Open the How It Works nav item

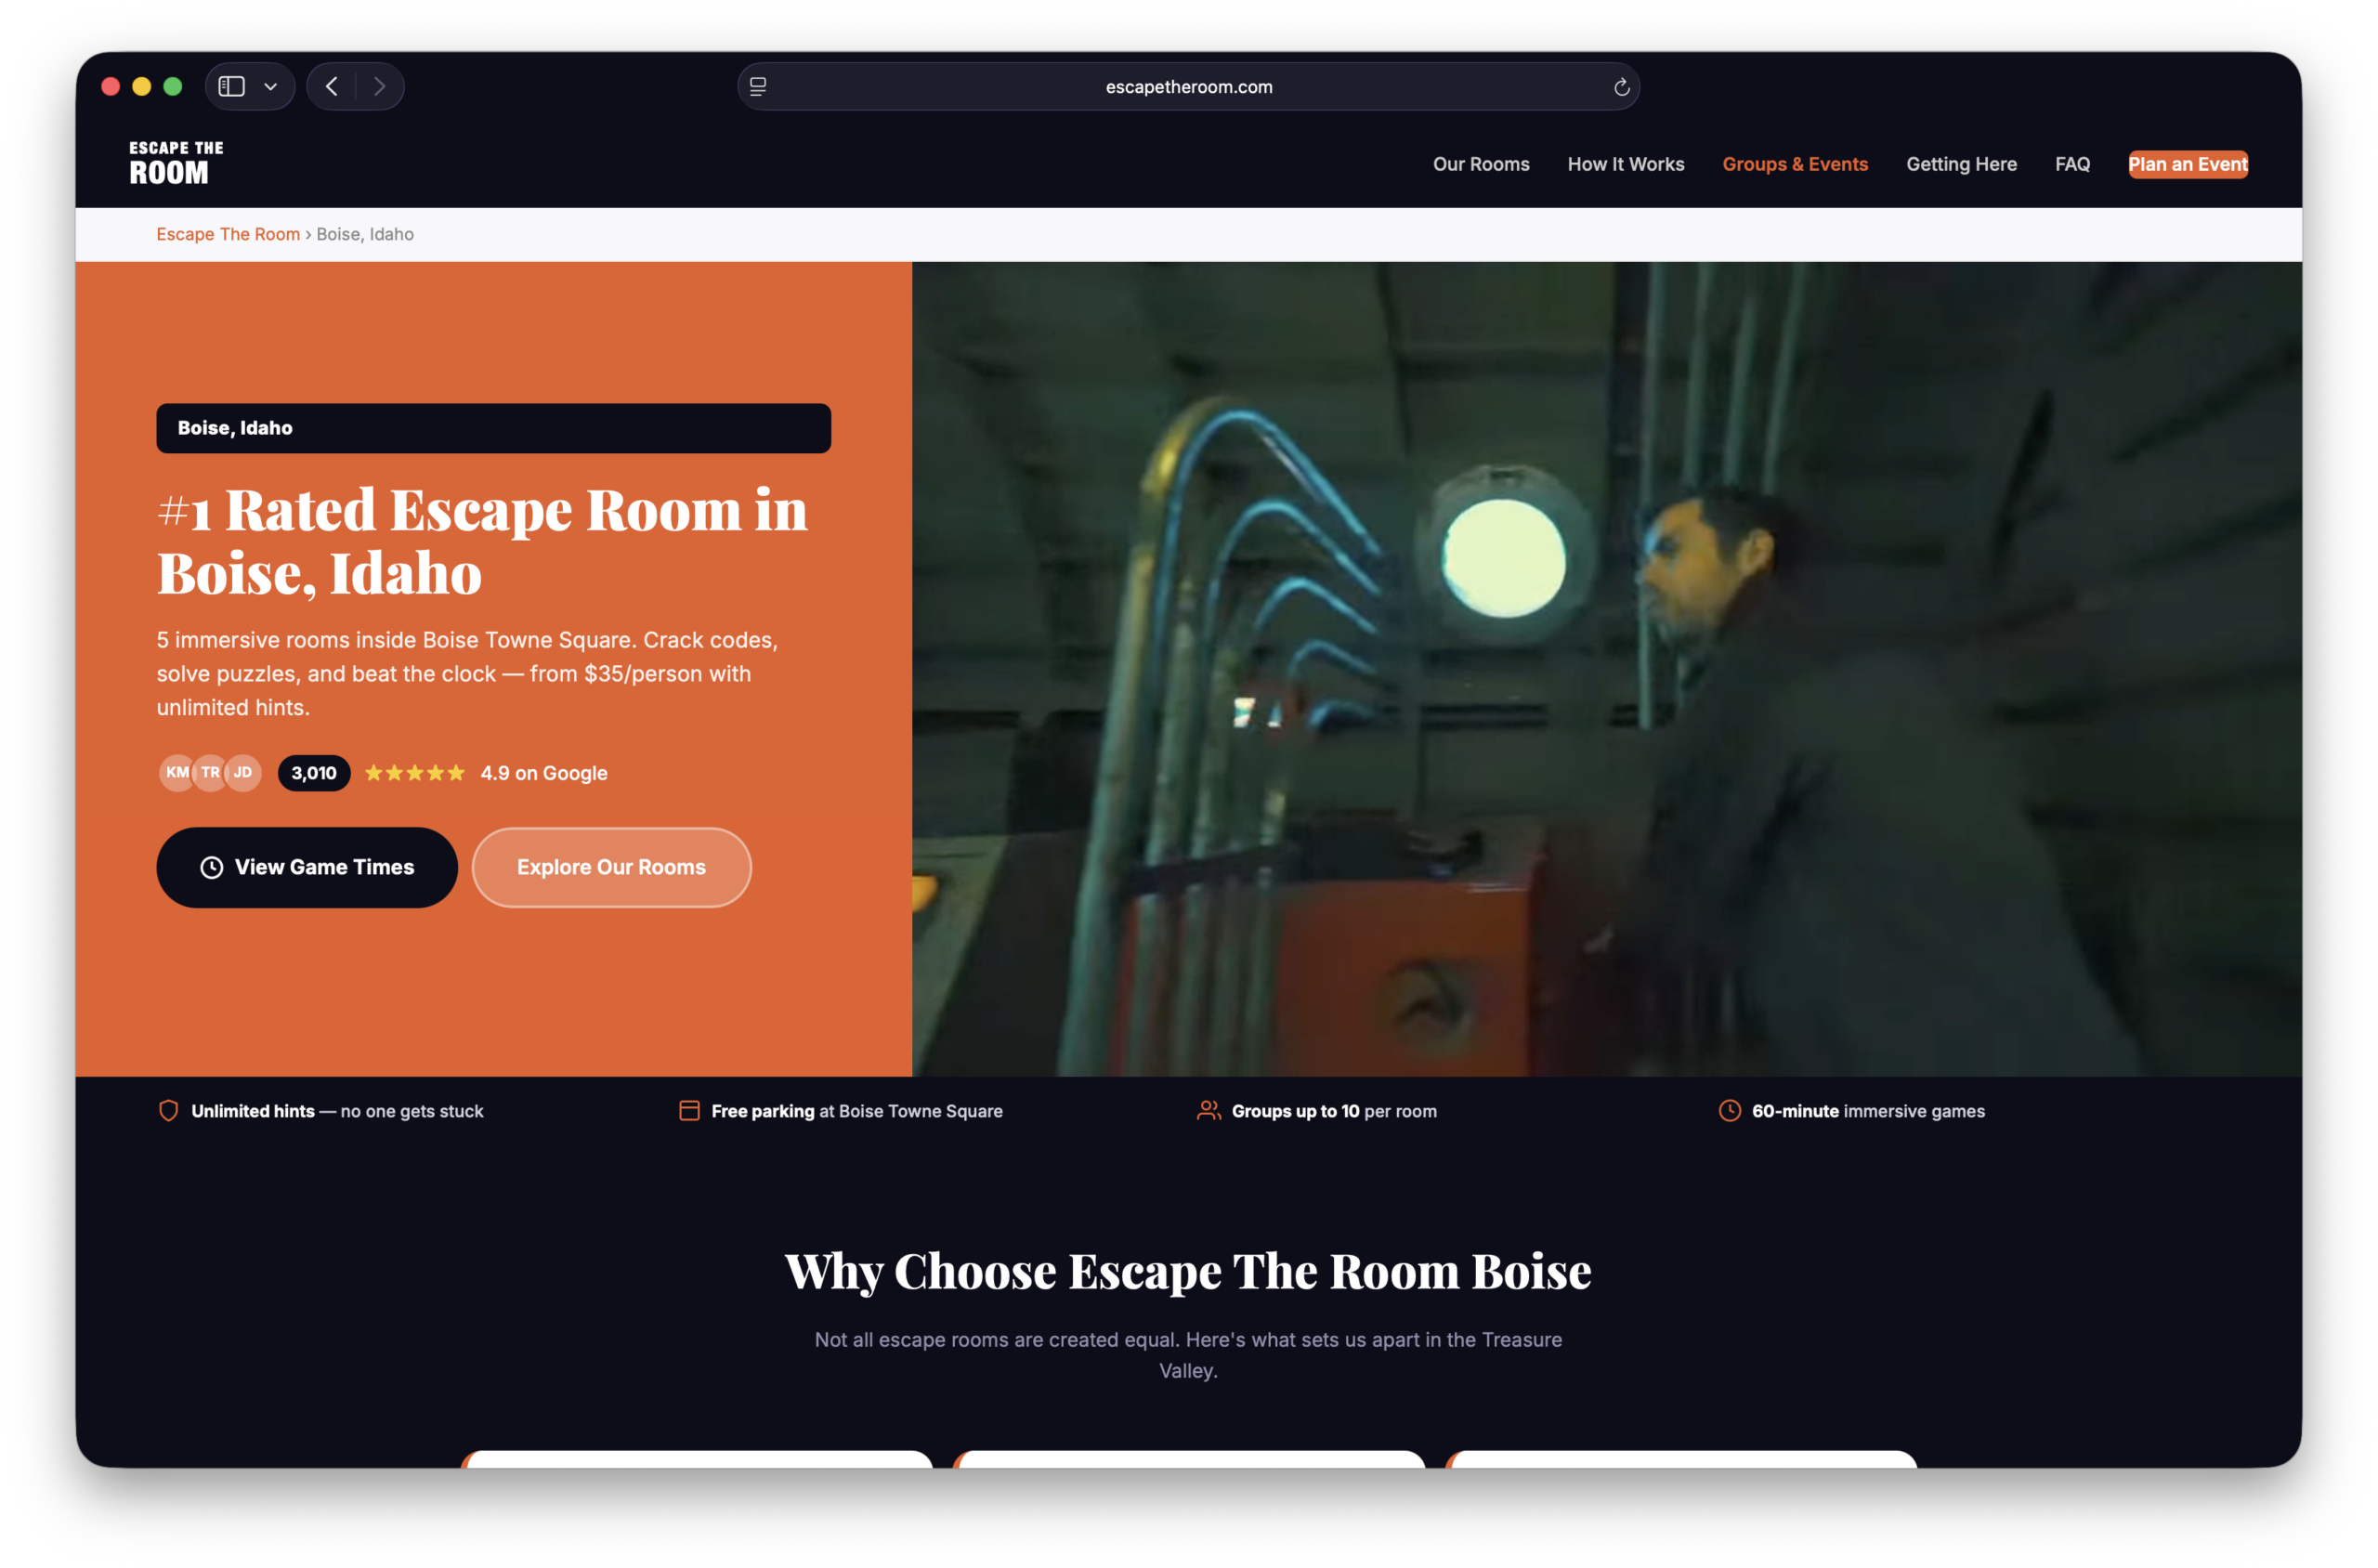coord(1625,164)
